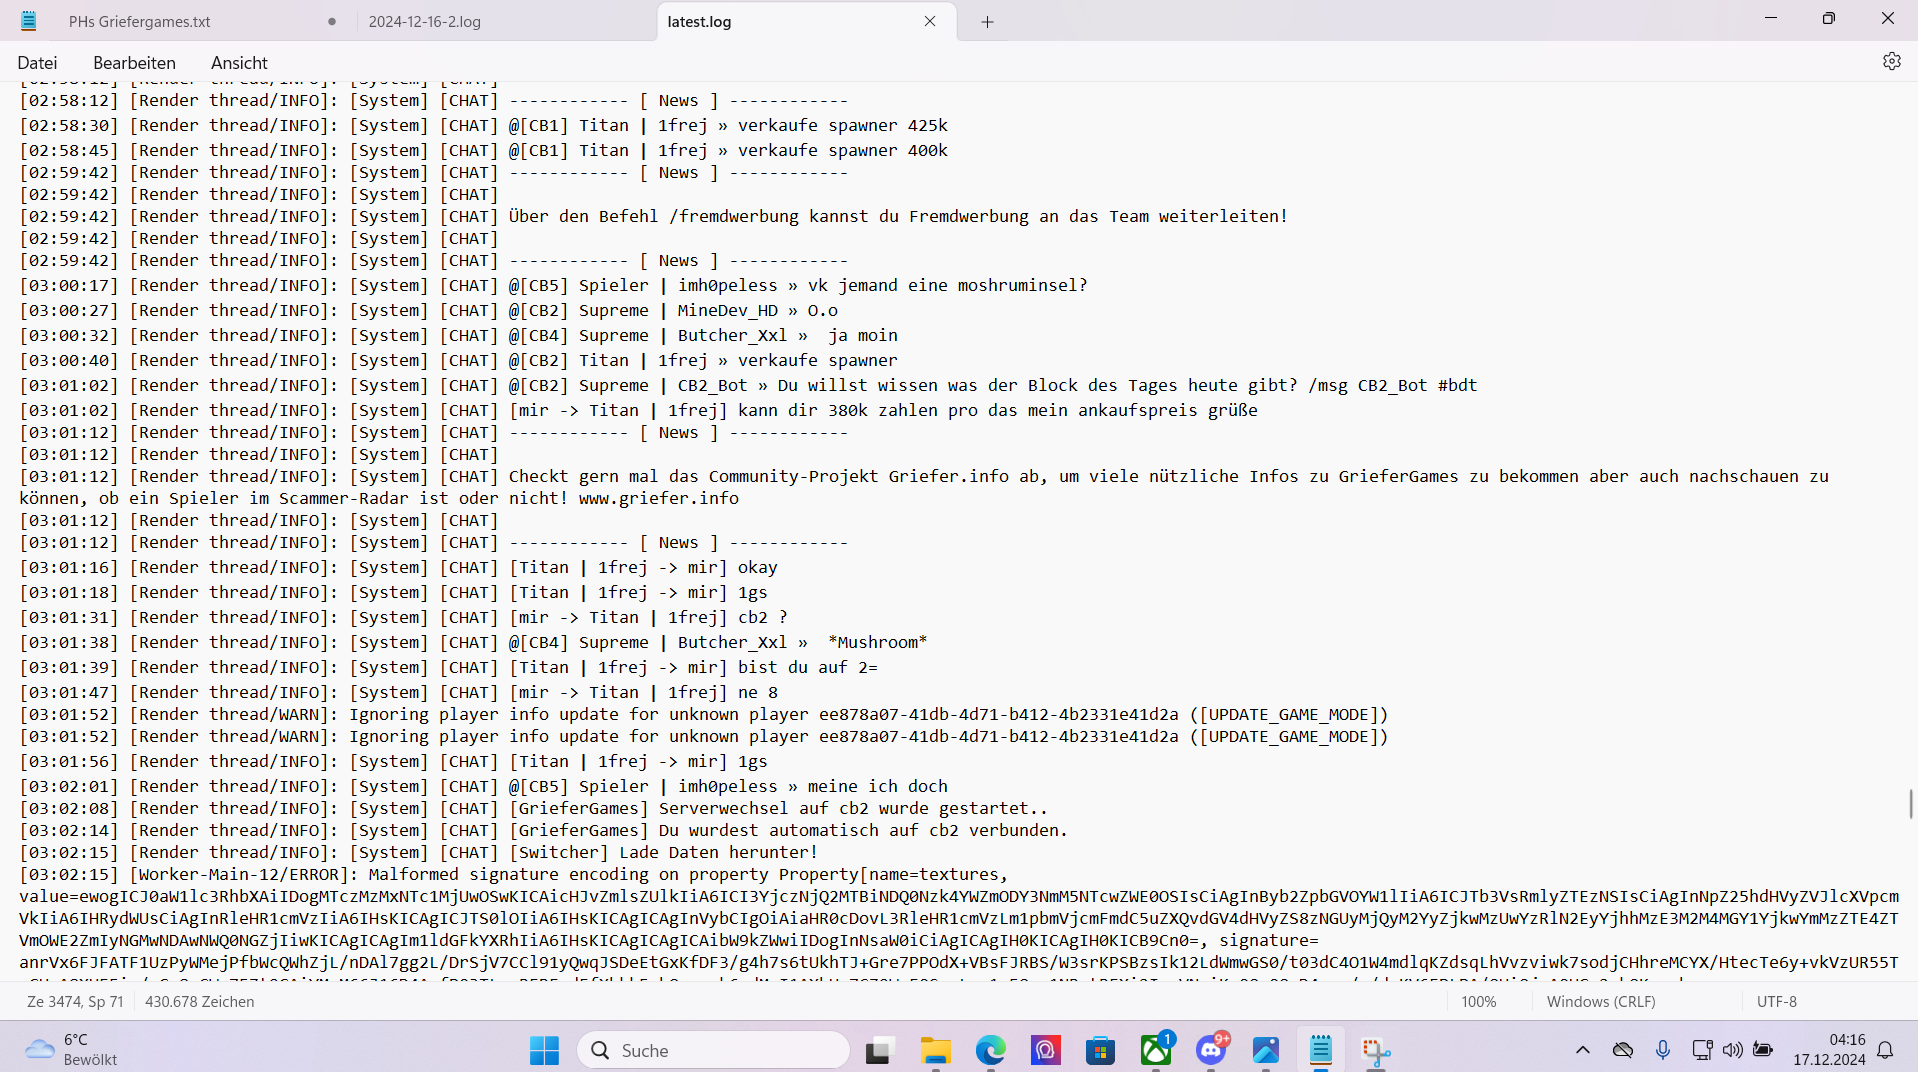Open Discord from taskbar
This screenshot has height=1072, width=1918.
click(x=1211, y=1050)
